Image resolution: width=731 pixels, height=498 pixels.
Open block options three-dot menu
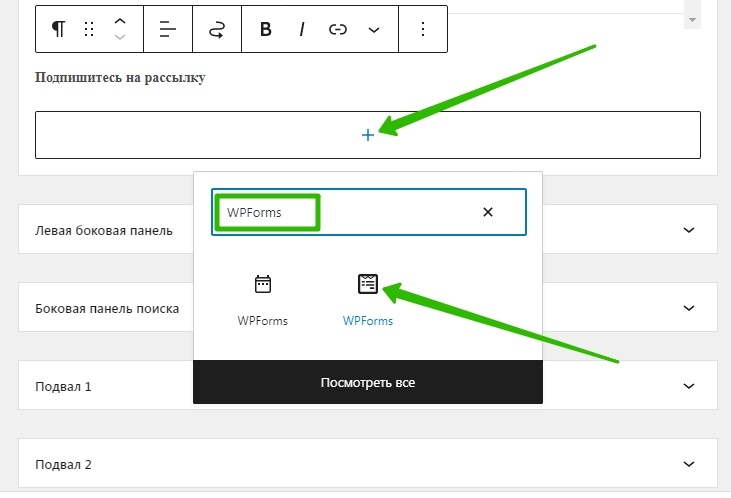(x=423, y=29)
